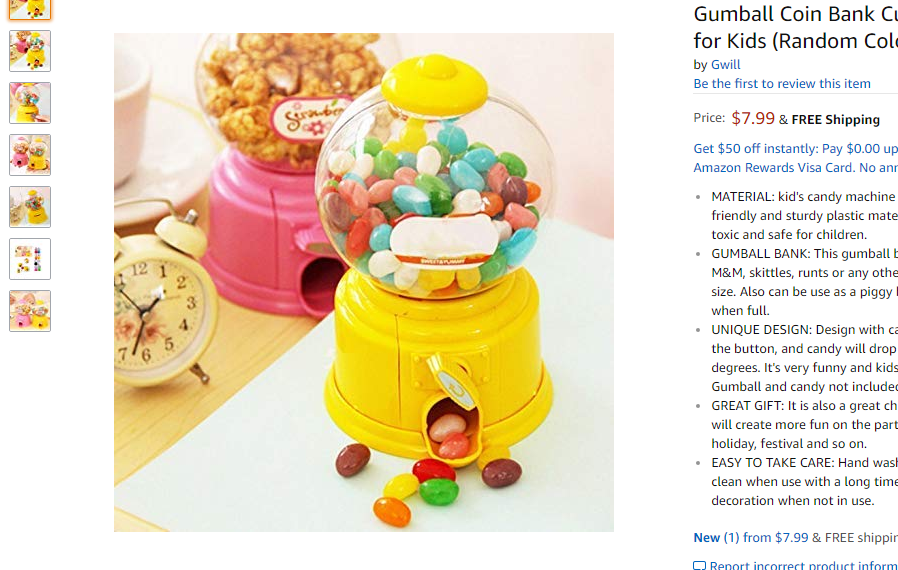The height and width of the screenshot is (570, 898).
Task: Click the bold 'FREE Shipping' text
Action: [836, 120]
